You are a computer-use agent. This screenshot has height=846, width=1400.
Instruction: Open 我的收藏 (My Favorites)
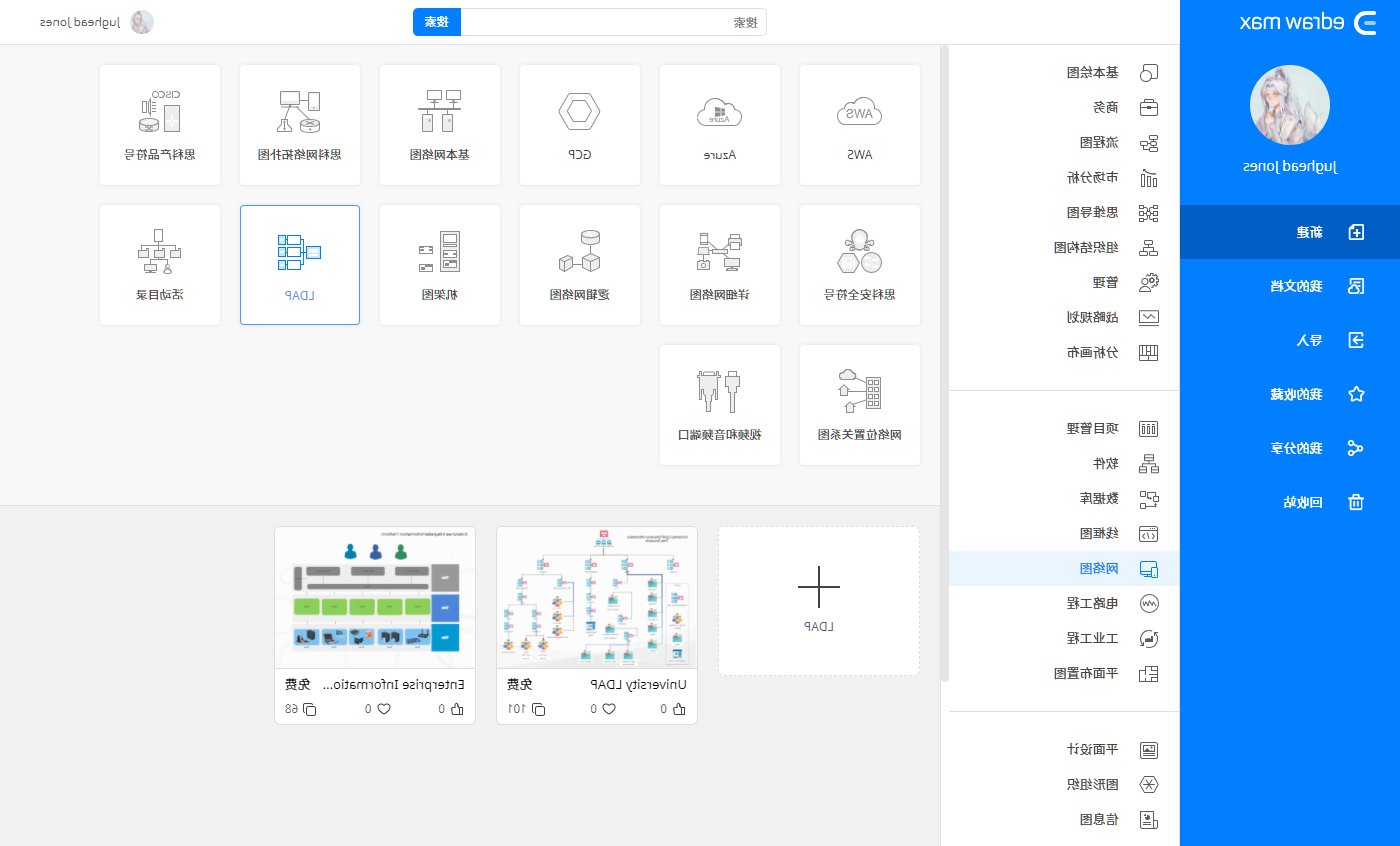(x=1290, y=394)
